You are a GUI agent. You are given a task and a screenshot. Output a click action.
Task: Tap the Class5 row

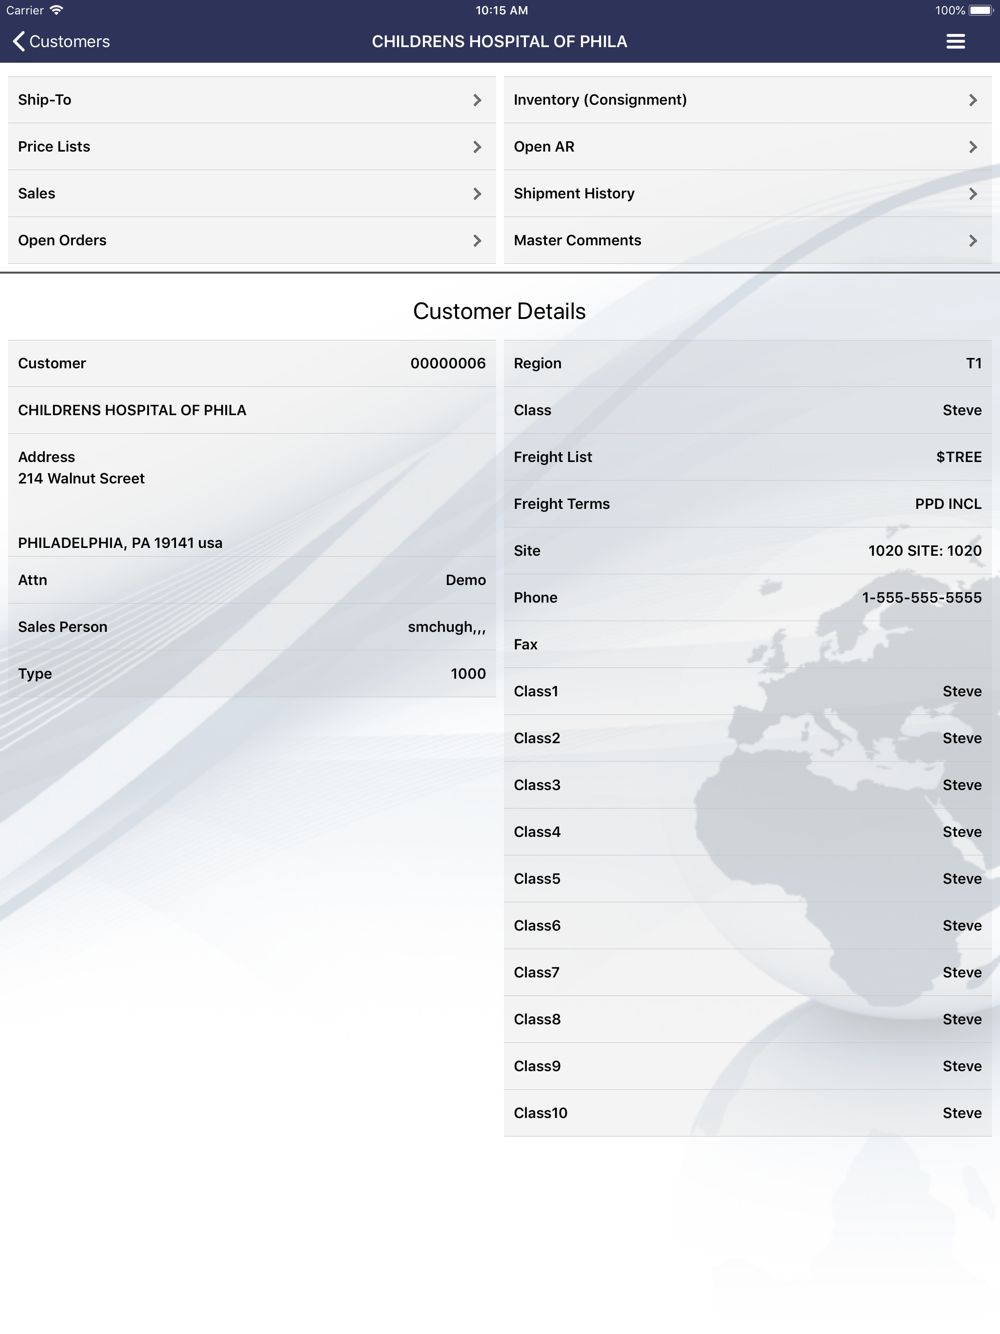click(x=748, y=880)
